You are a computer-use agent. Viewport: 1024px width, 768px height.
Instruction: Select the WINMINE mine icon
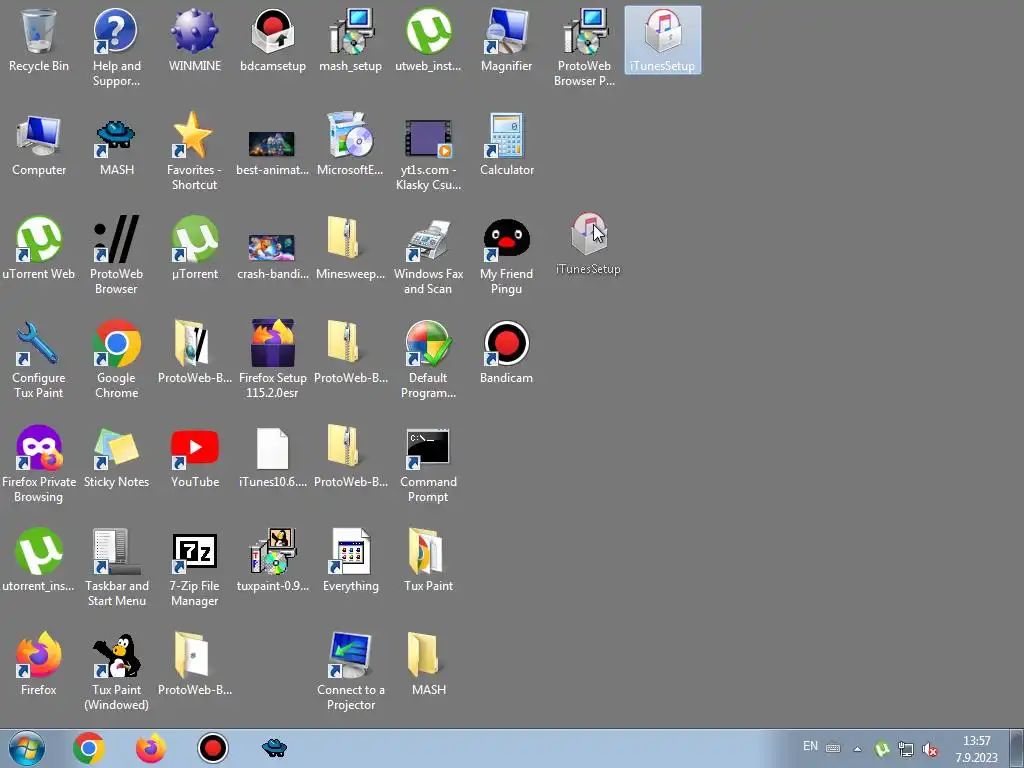tap(195, 39)
